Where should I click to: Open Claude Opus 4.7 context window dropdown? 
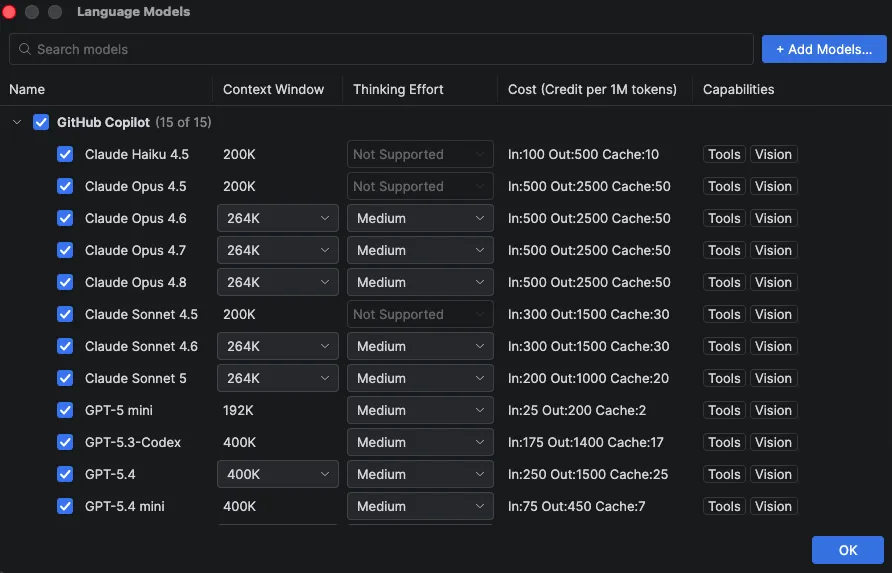pos(278,250)
